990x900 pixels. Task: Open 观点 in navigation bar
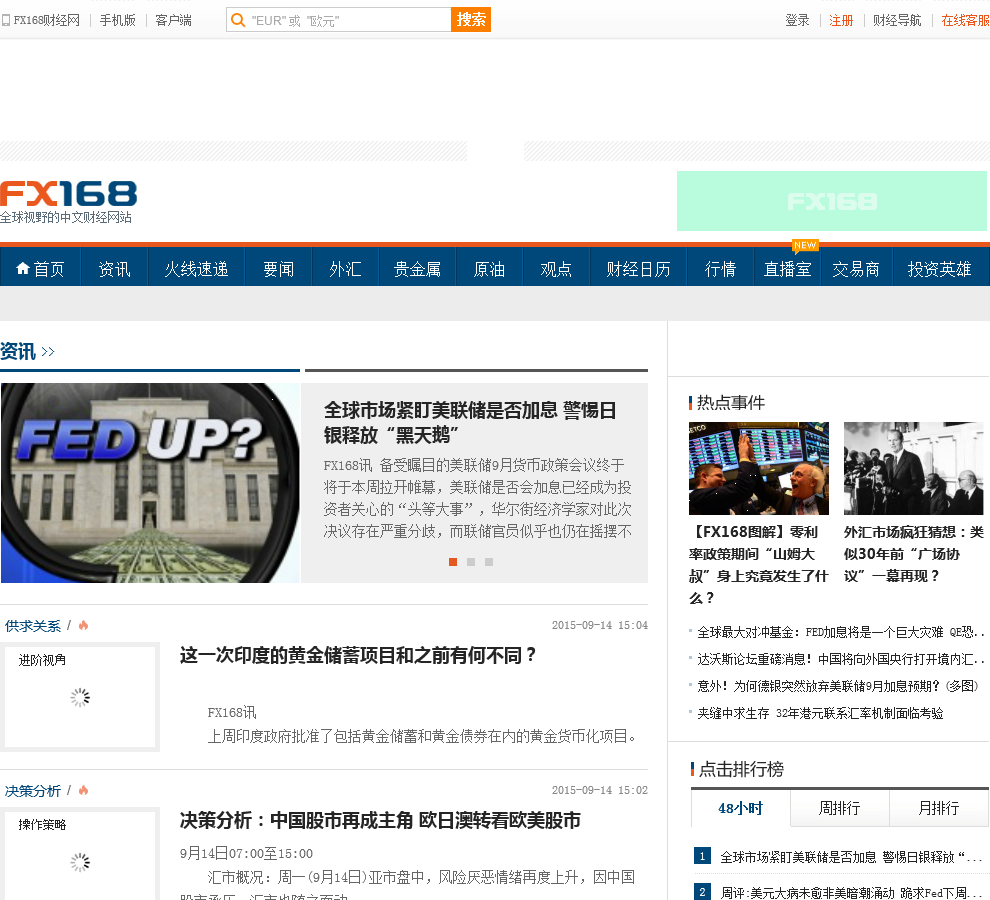pos(556,269)
